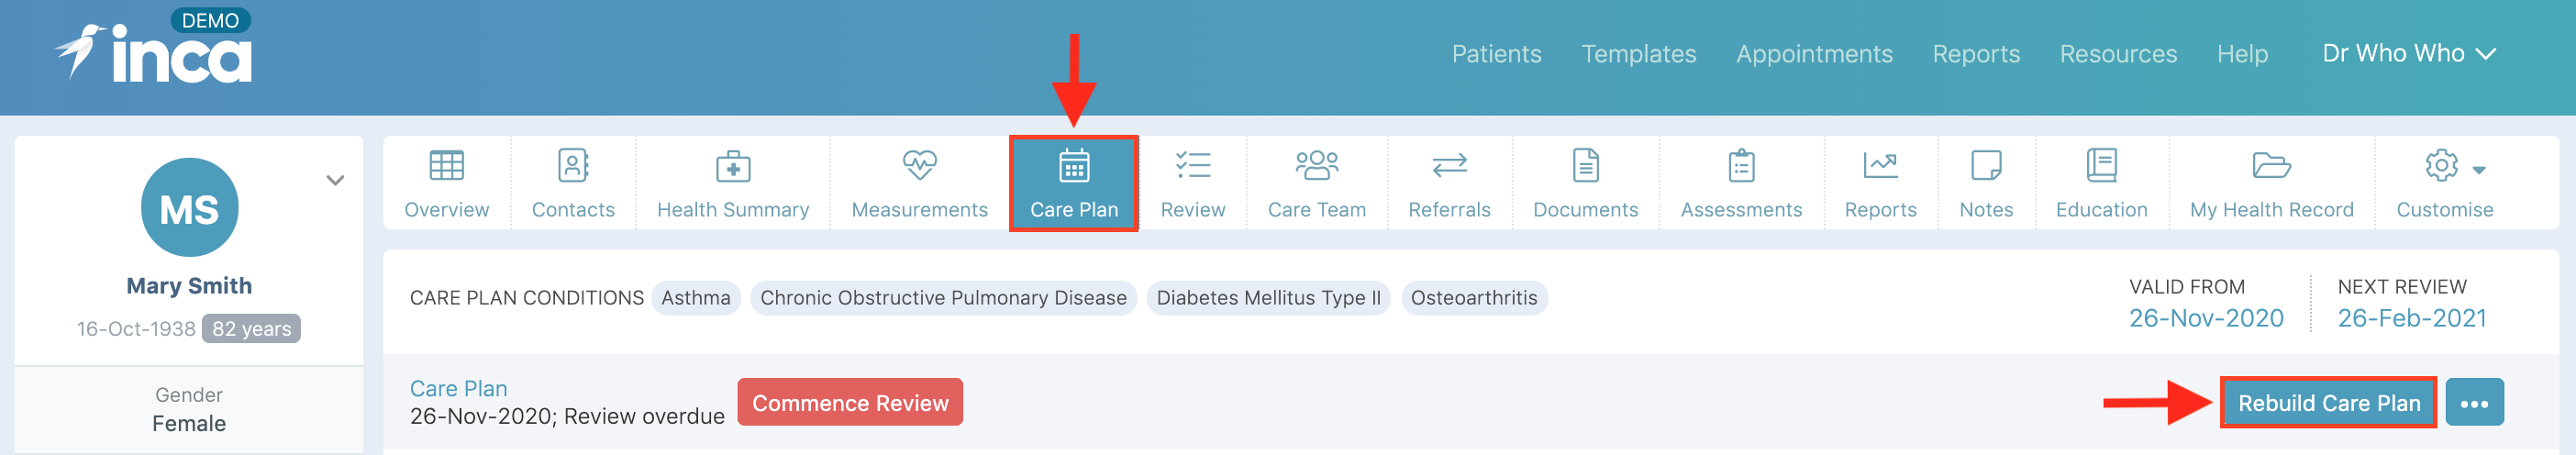Click the Rebuild Care Plan button
This screenshot has width=2576, height=455.
click(x=2329, y=403)
